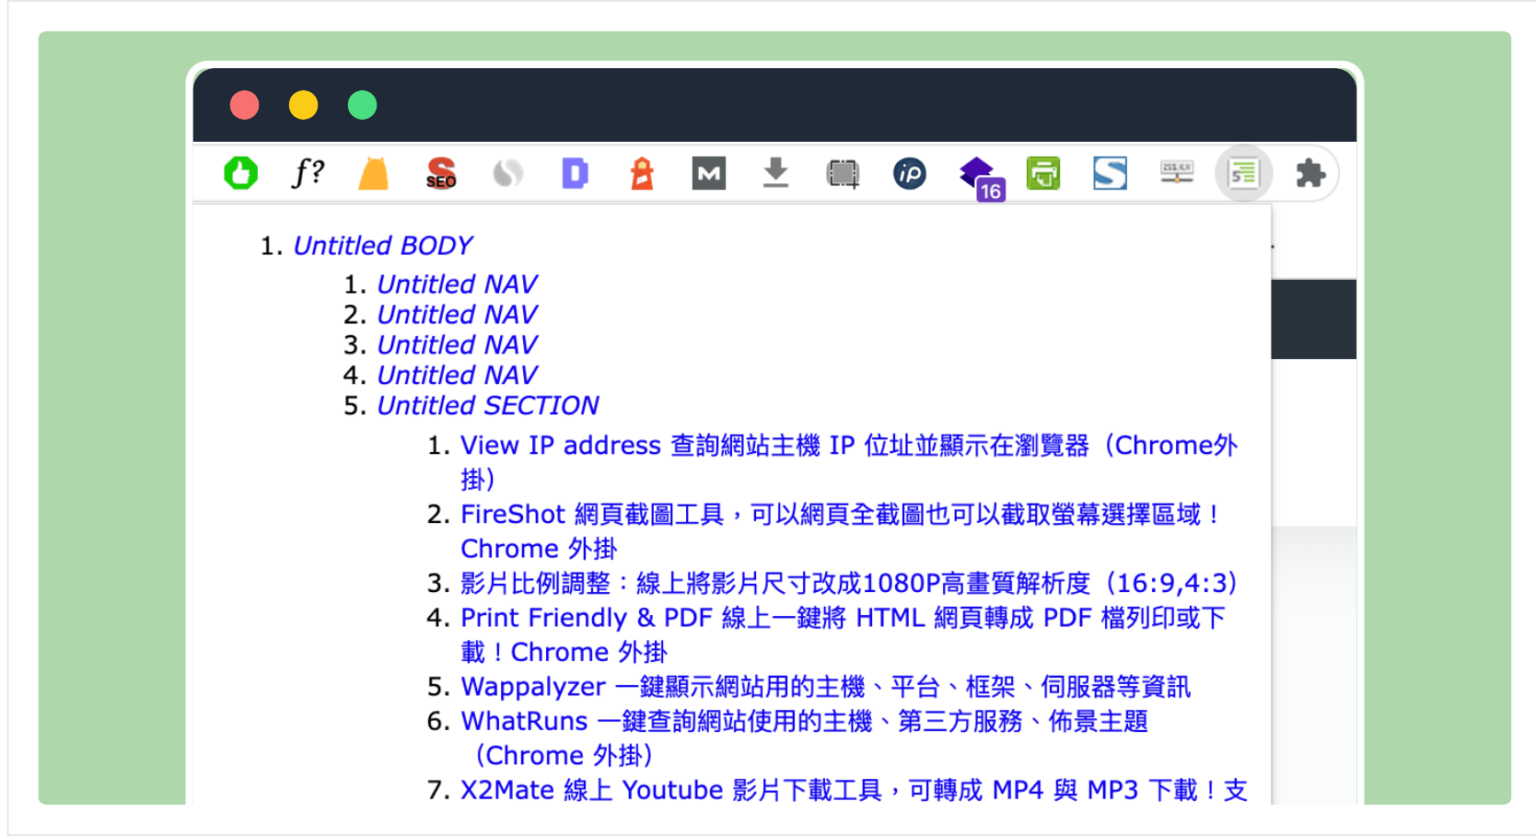
Task: Open the Chrome extensions puzzle piece menu
Action: click(x=1310, y=172)
